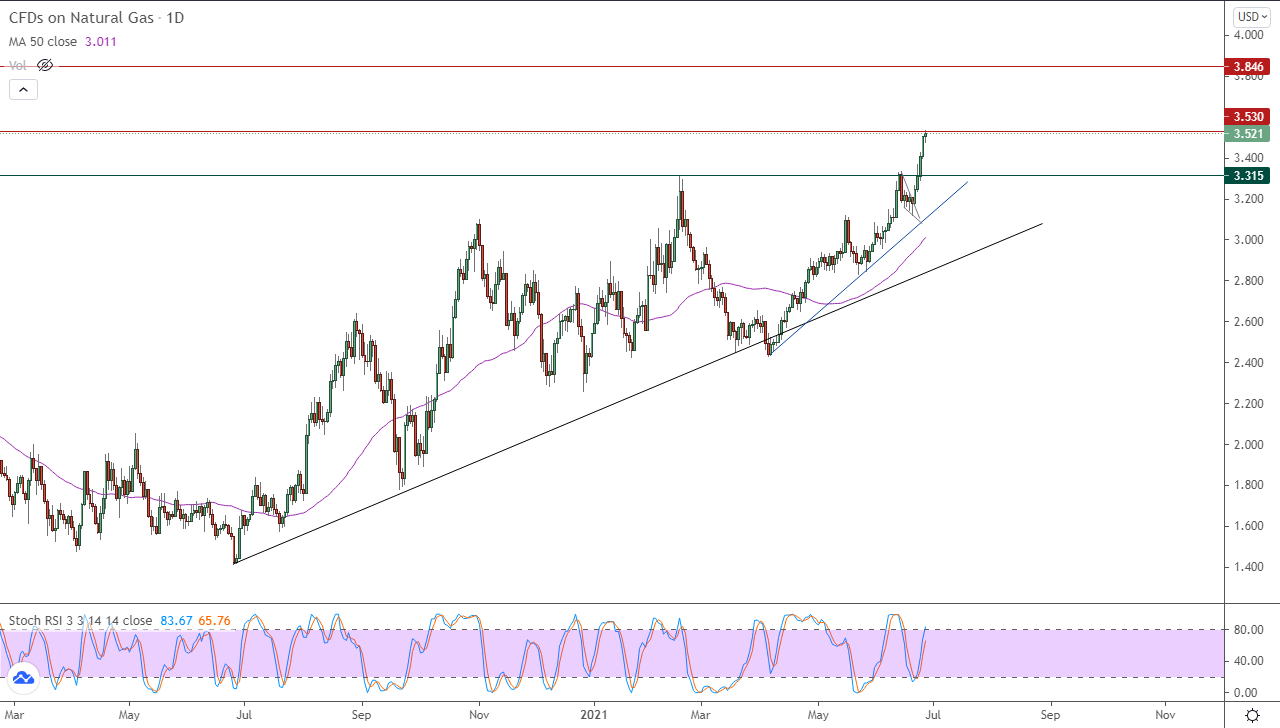The width and height of the screenshot is (1280, 728).
Task: Click the 1.600 price axis label
Action: tap(1250, 526)
